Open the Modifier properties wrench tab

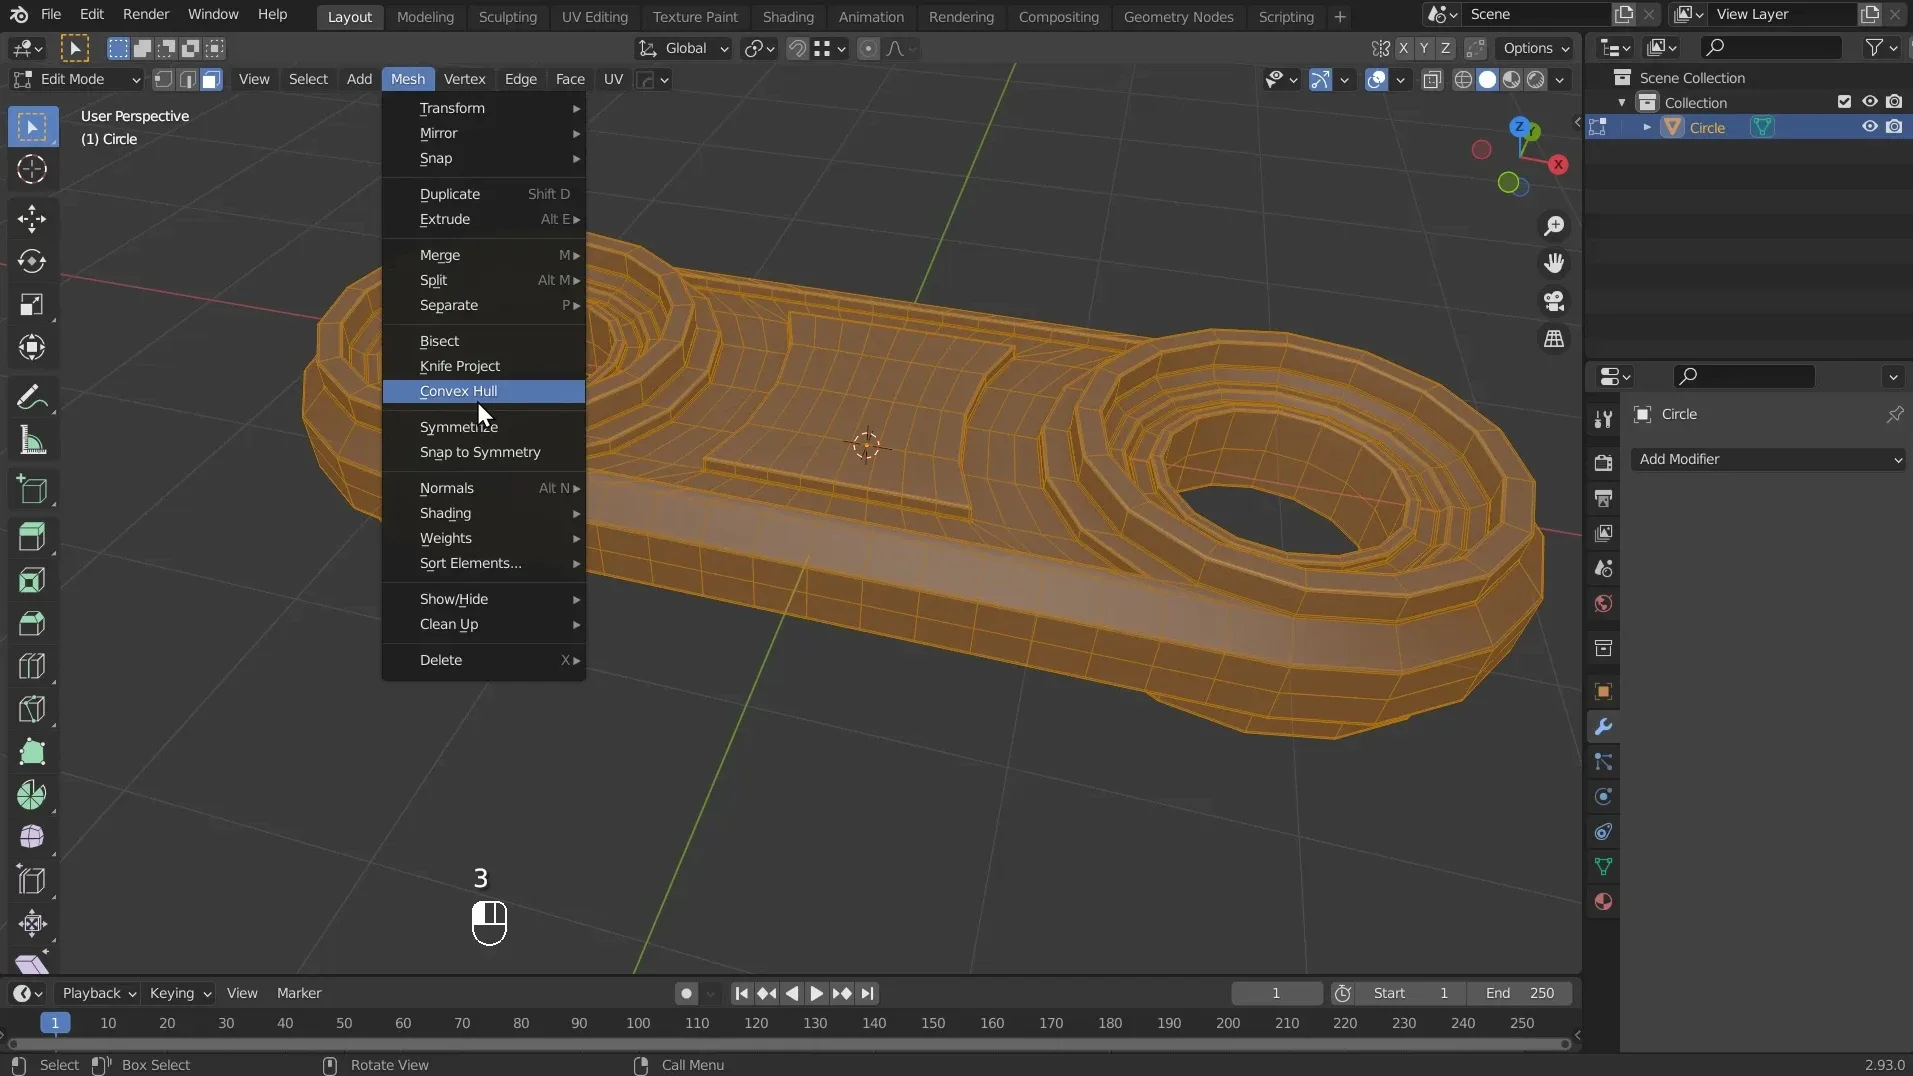(x=1603, y=727)
